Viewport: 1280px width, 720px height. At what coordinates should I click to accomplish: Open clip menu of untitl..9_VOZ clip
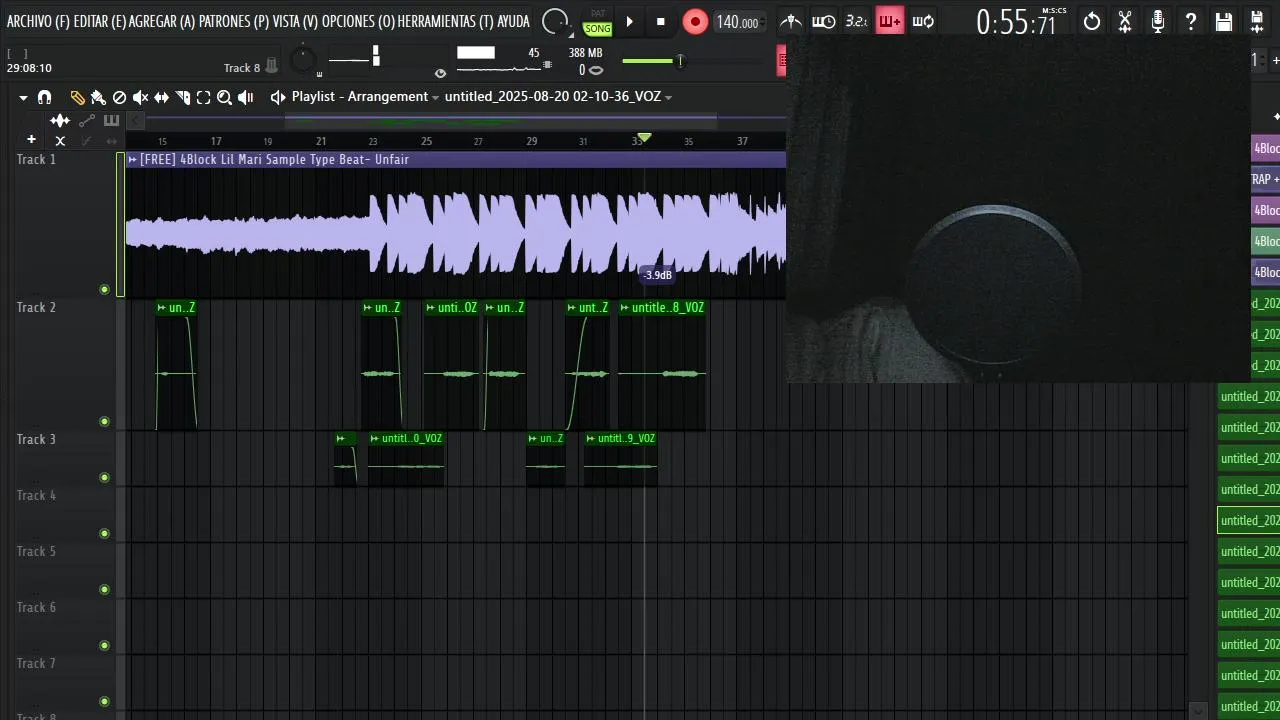tap(590, 438)
